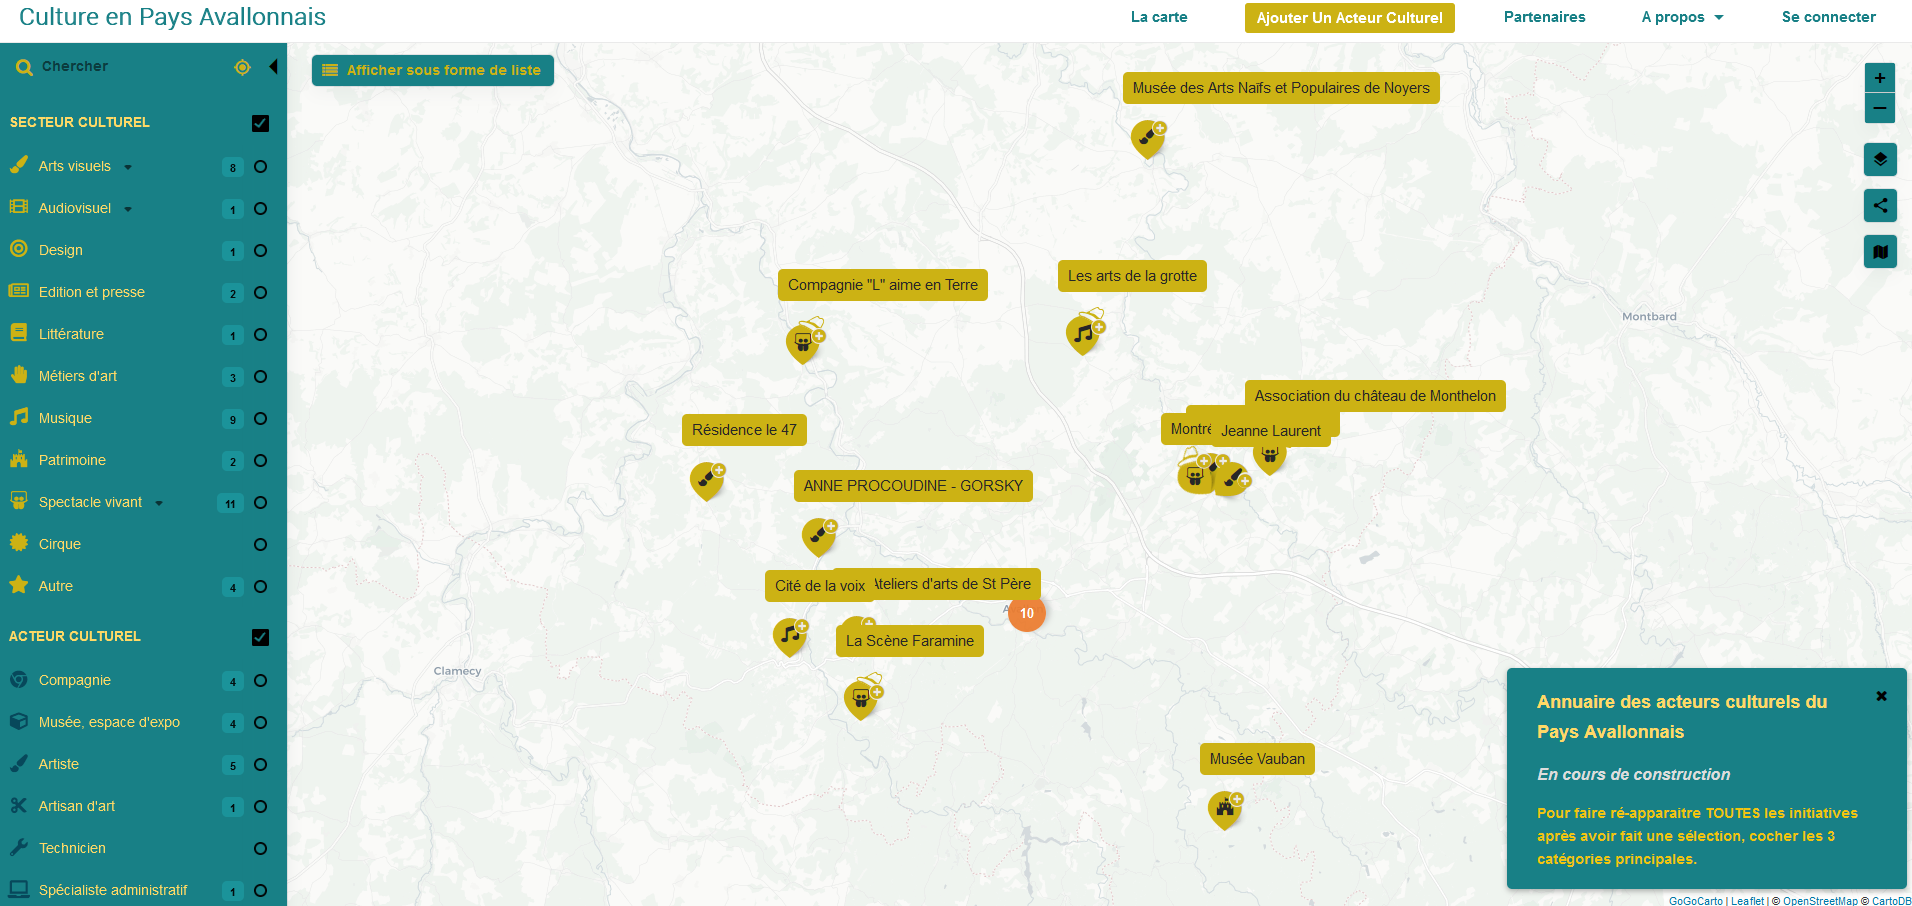Select the Musée Vauban map marker

[x=1225, y=809]
